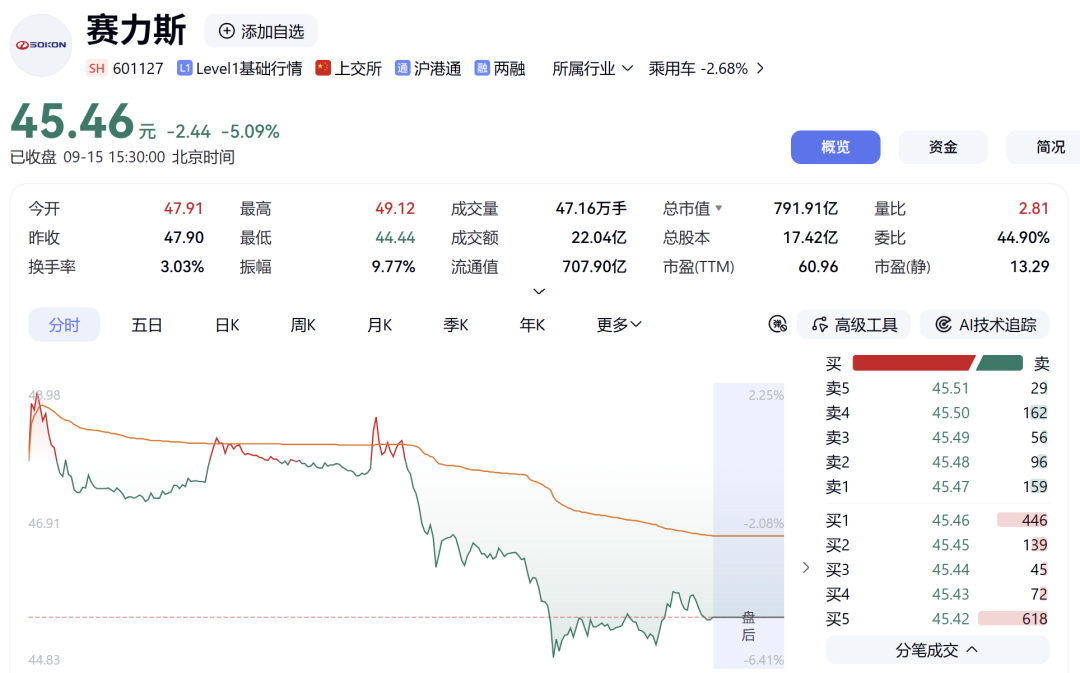Screen dimensions: 1080x673
Task: Click the 量比 value 2.81
Action: [x=1033, y=209]
